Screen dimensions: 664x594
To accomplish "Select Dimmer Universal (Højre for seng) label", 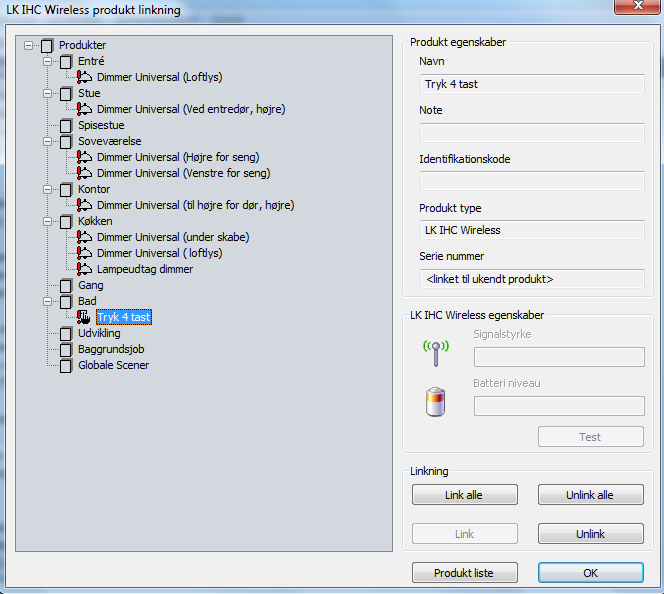I will [178, 157].
